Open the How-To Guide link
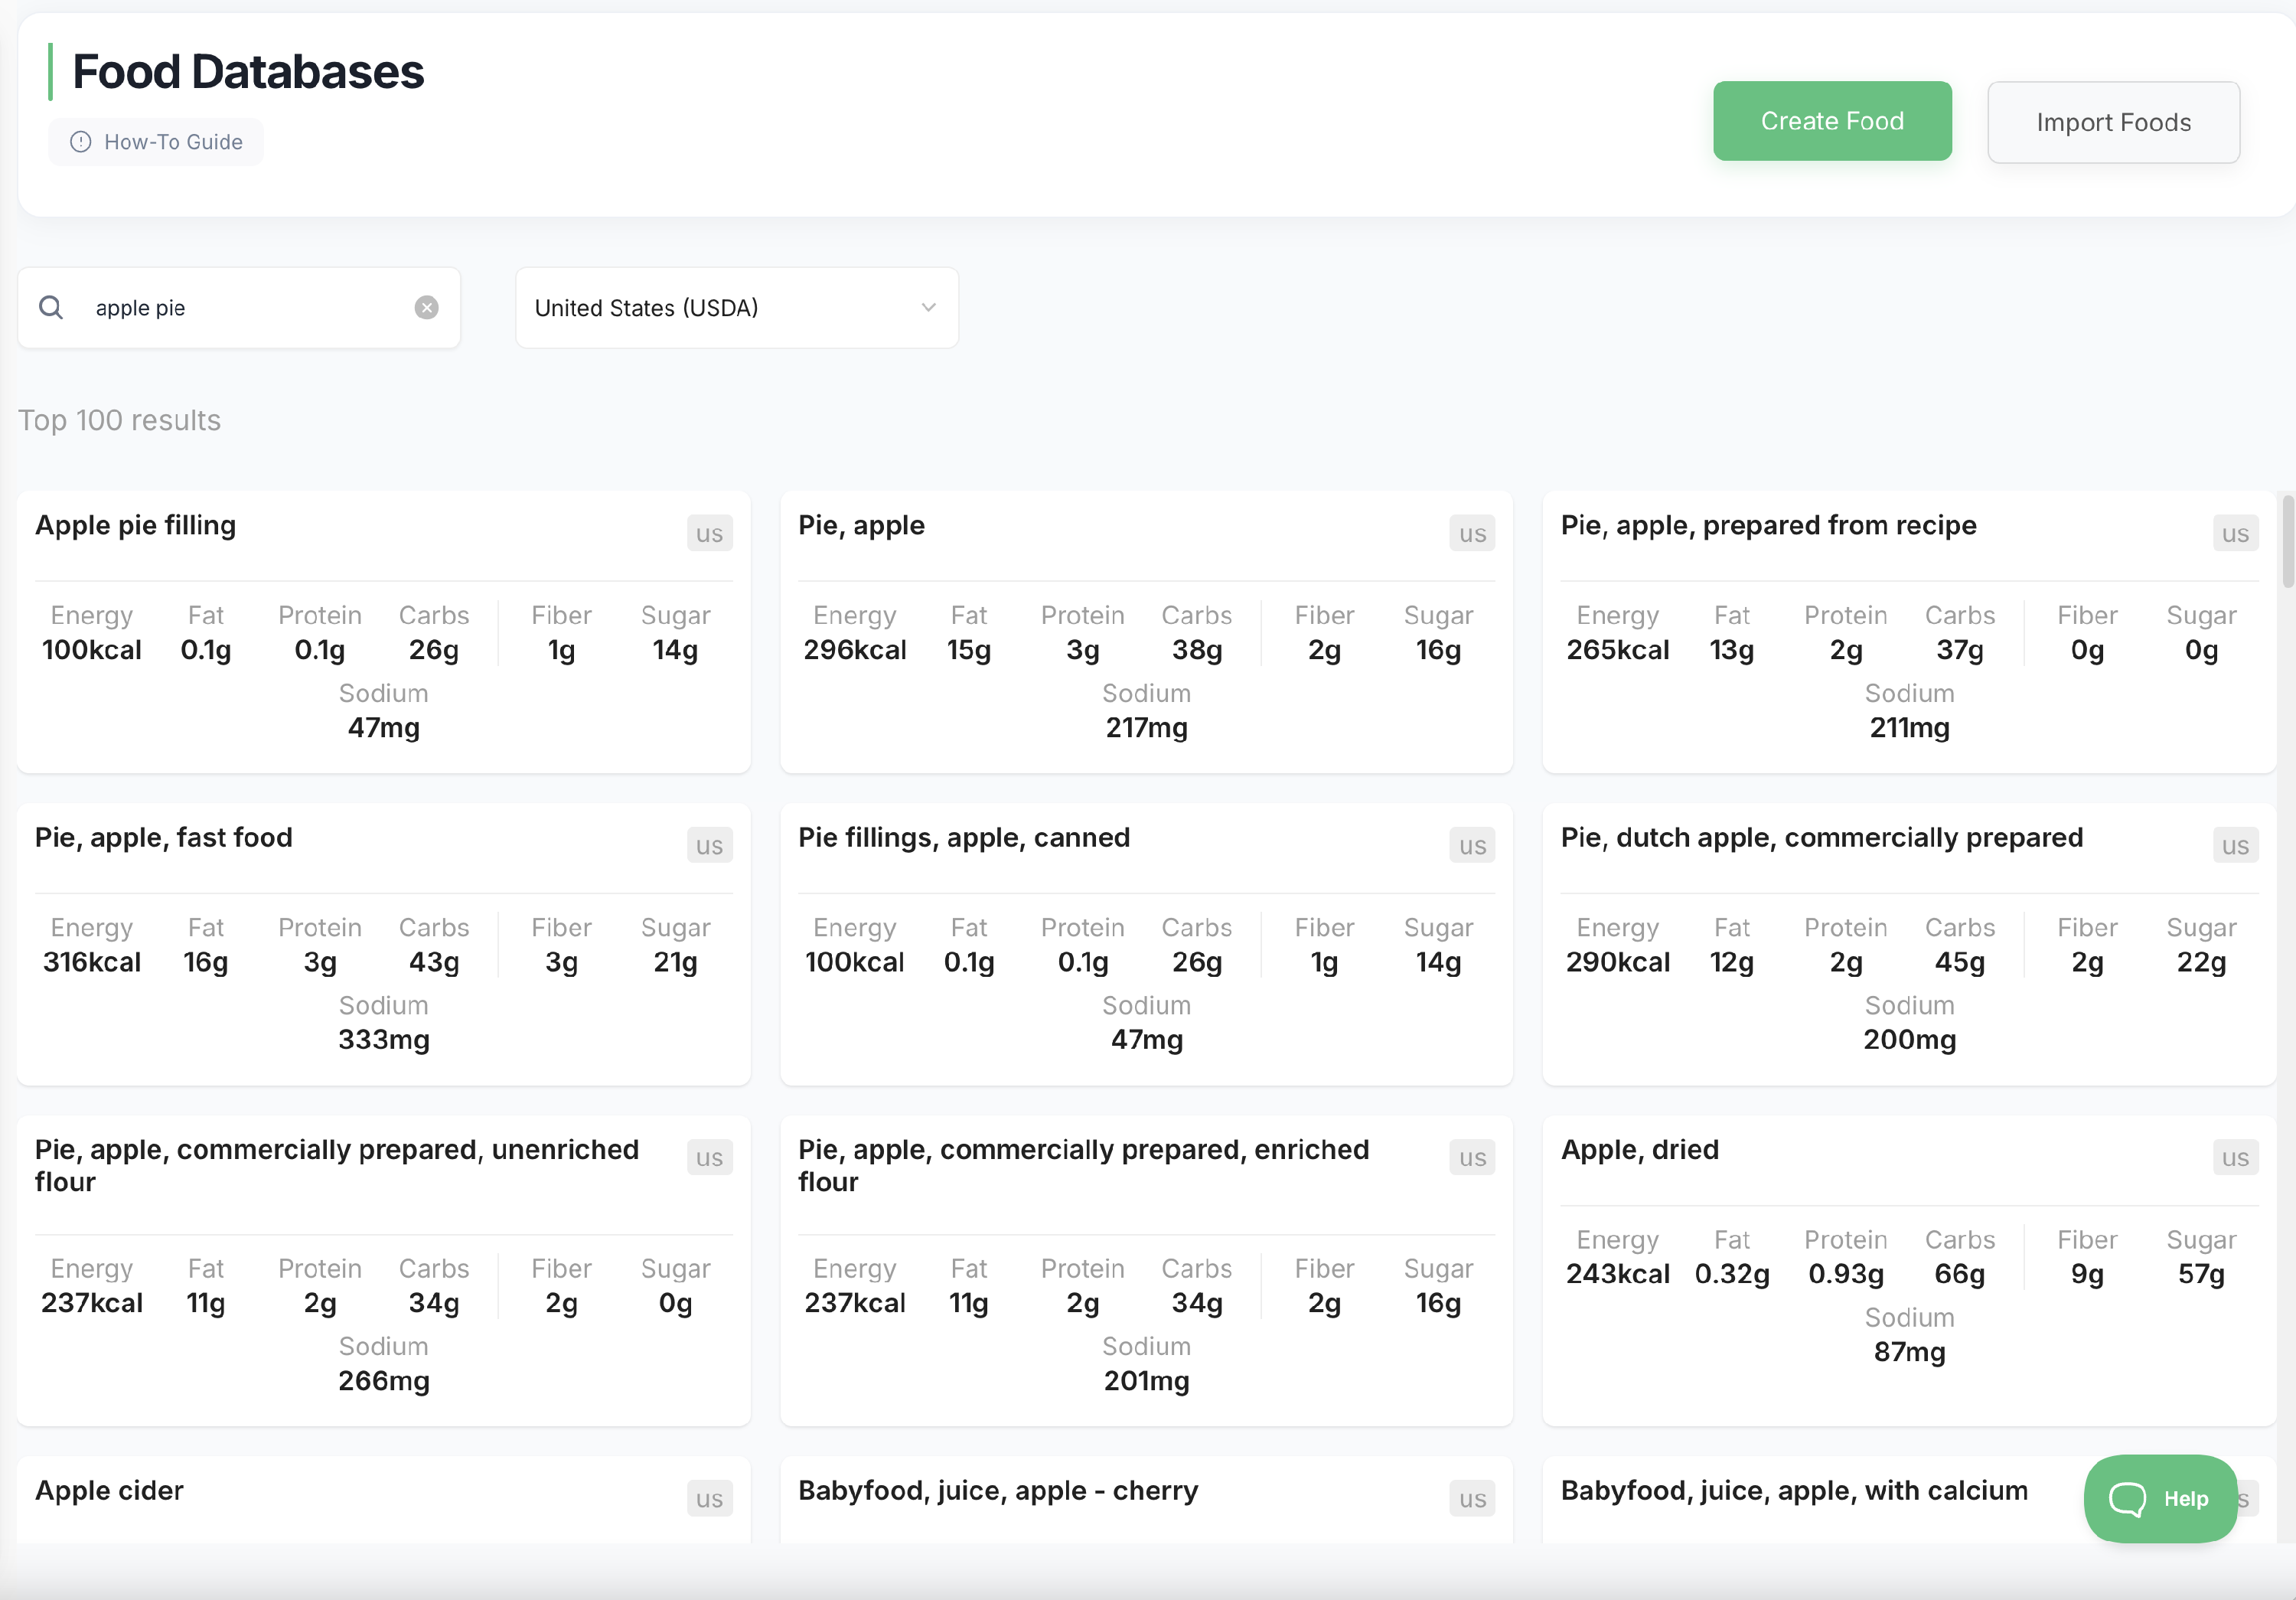Viewport: 2296px width, 1600px height. (x=172, y=142)
